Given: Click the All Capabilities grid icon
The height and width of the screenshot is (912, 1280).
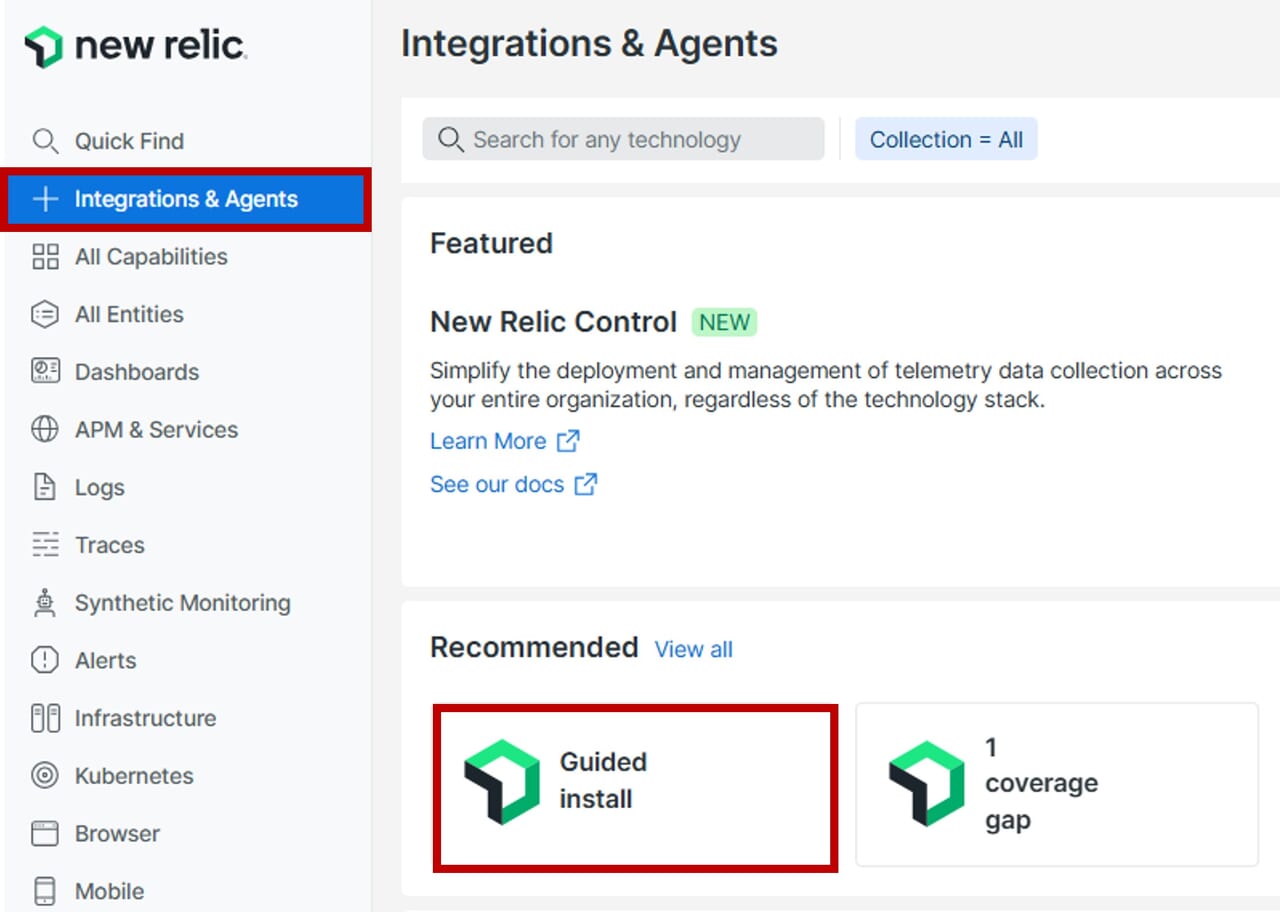Looking at the screenshot, I should click(x=45, y=257).
